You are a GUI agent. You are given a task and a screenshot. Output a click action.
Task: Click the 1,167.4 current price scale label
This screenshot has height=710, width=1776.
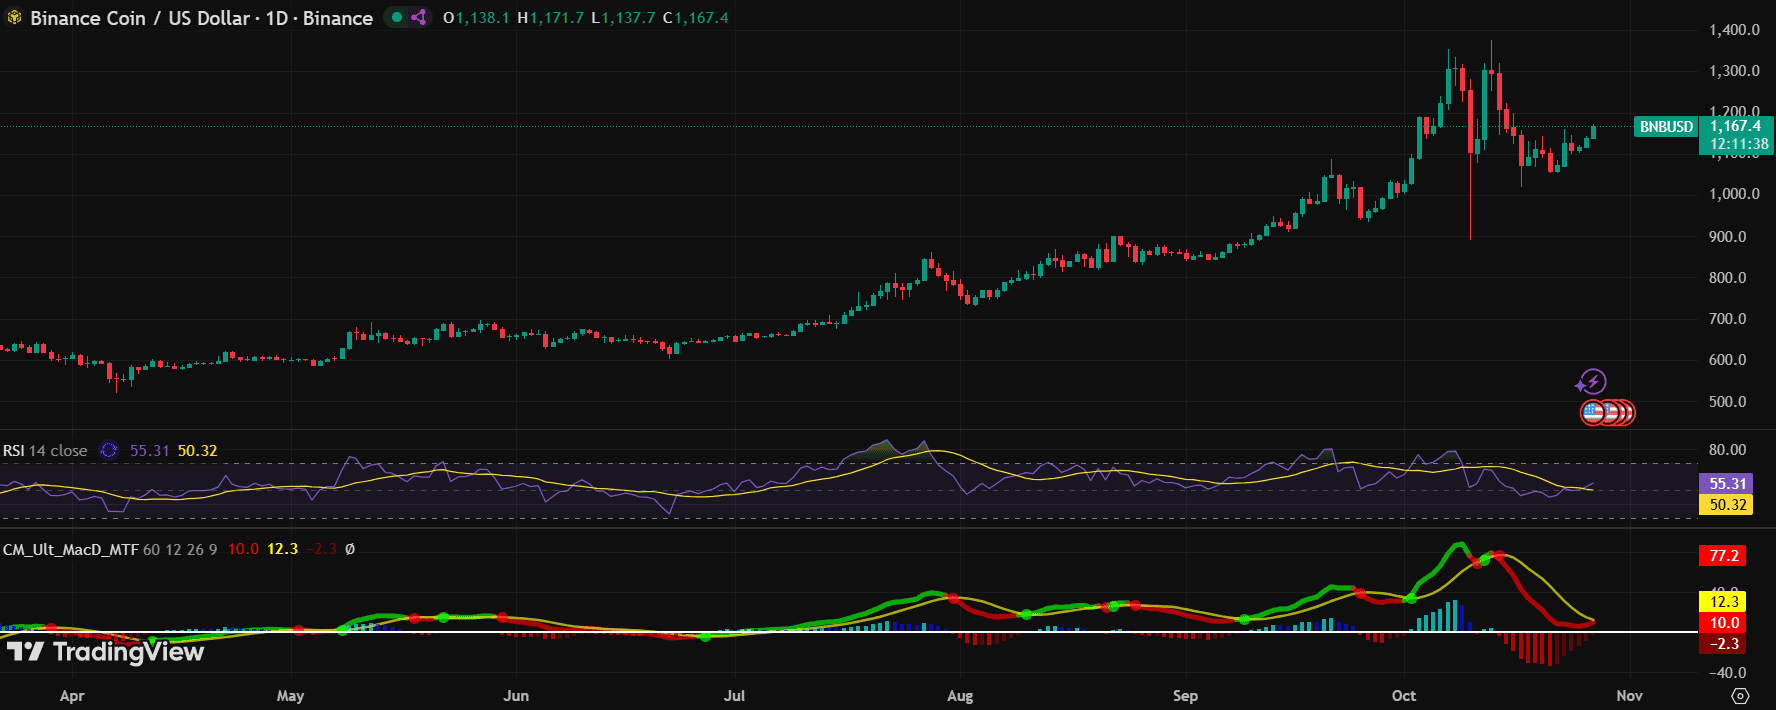pos(1735,127)
